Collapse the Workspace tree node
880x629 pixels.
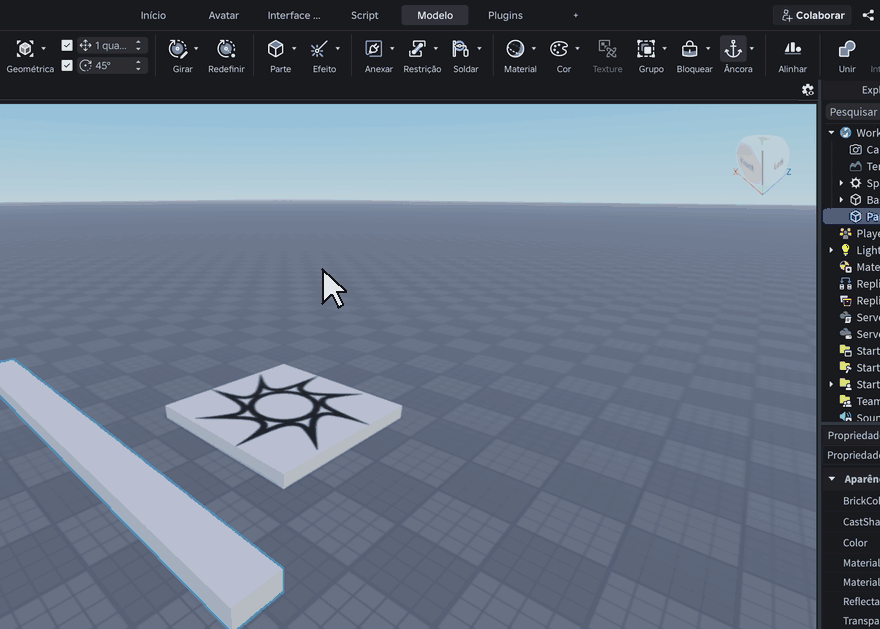click(831, 132)
